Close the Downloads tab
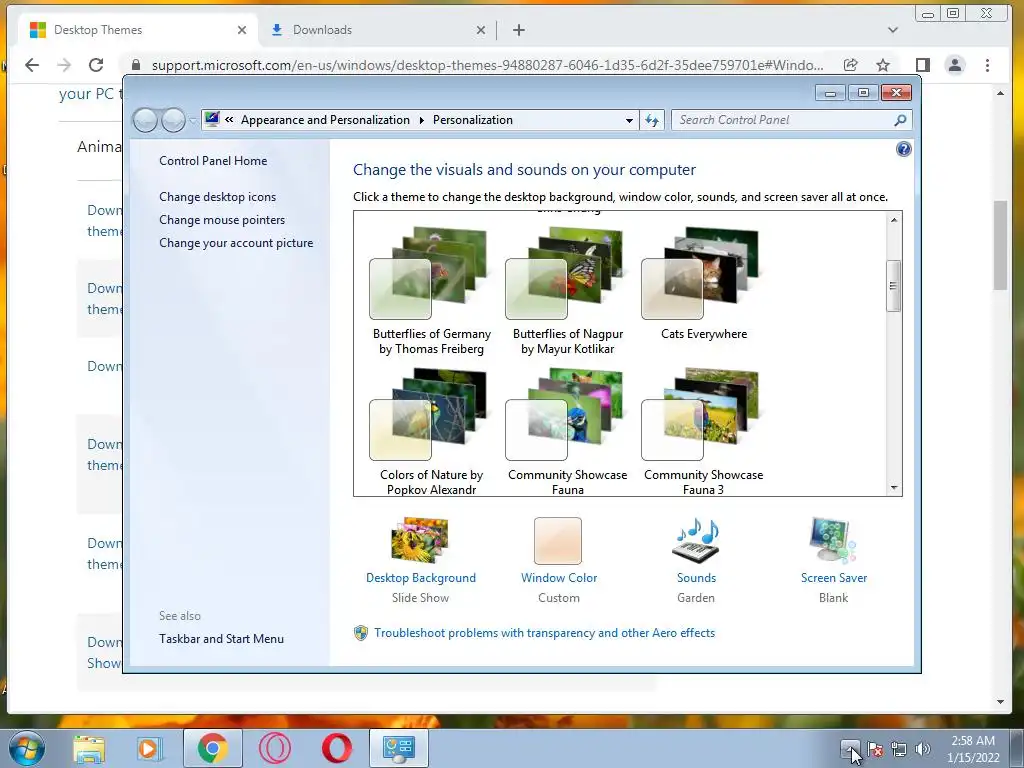The image size is (1024, 768). [x=481, y=30]
